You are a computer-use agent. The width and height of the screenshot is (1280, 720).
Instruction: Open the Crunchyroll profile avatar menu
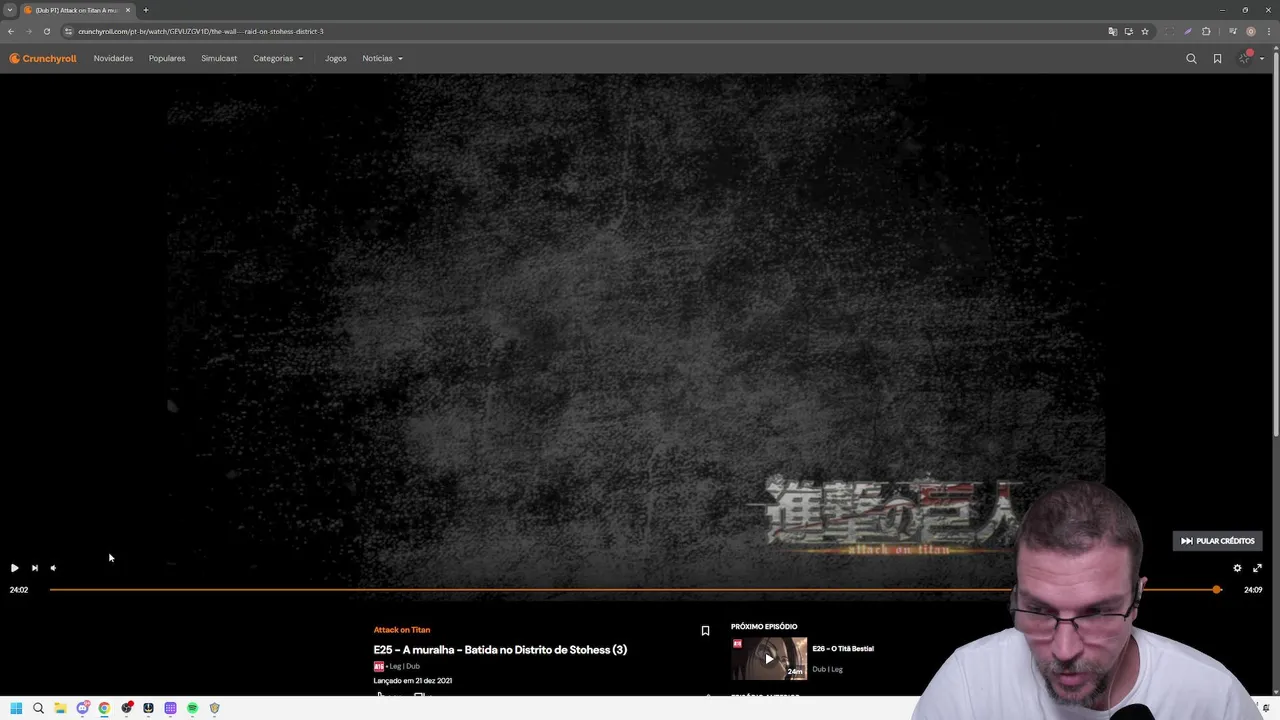tap(1244, 59)
